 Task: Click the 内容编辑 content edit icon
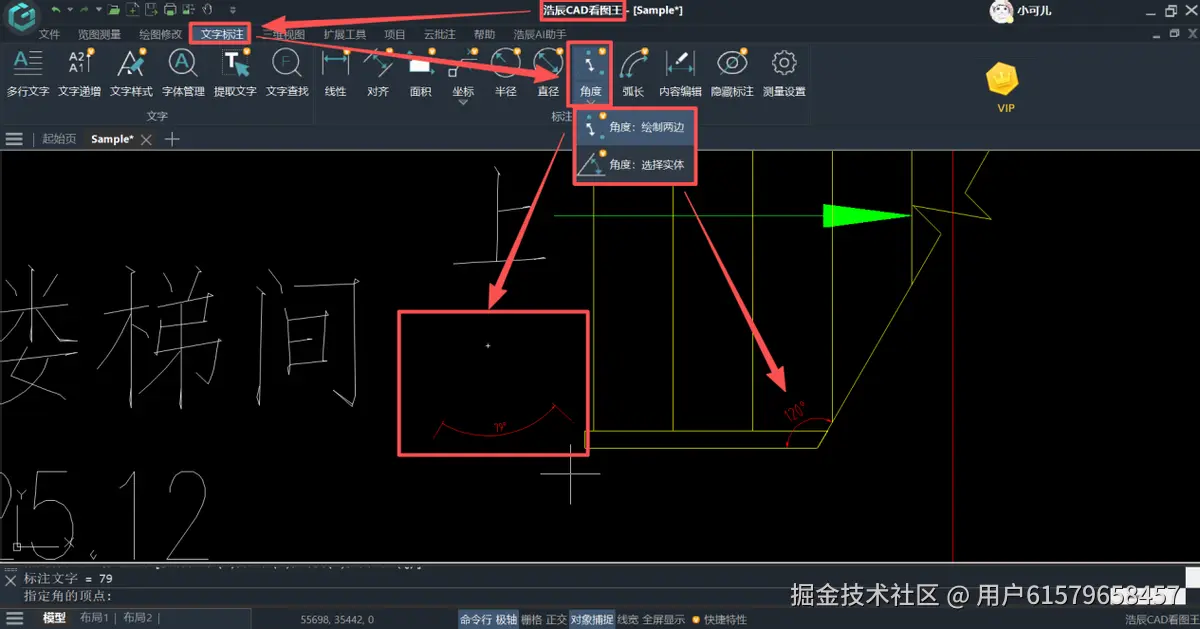(680, 73)
